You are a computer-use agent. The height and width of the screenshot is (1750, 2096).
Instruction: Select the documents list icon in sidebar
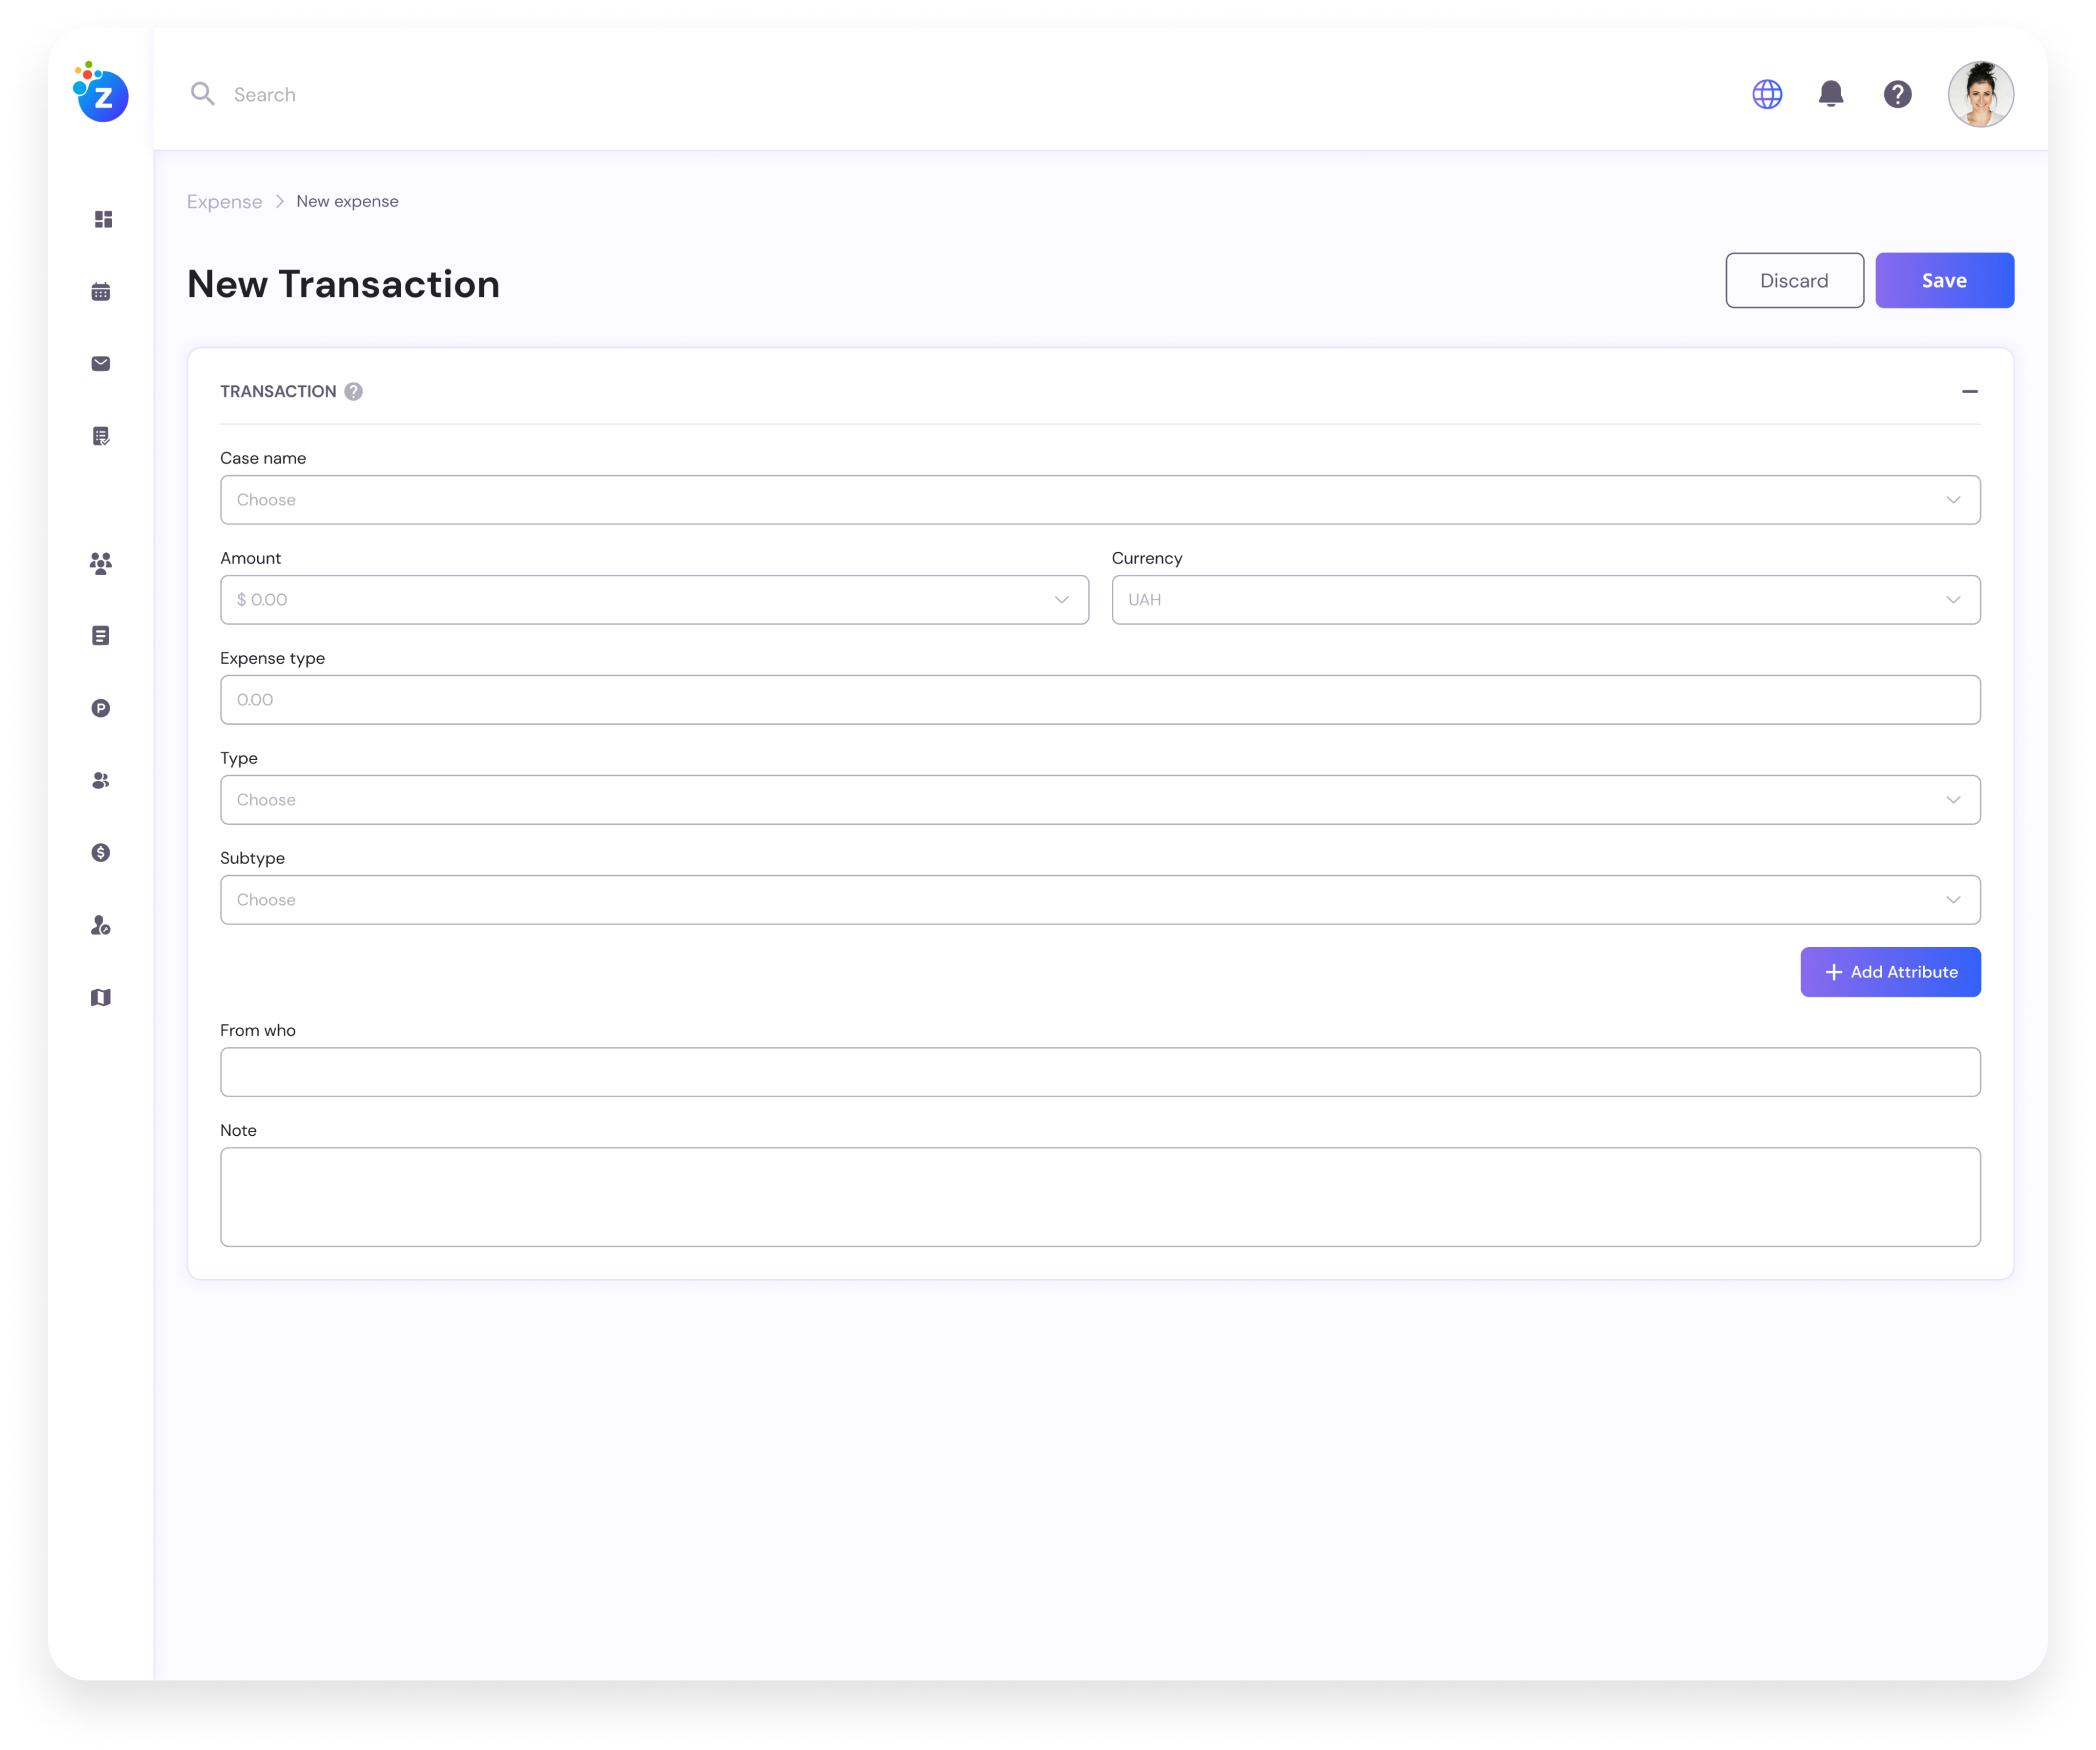[x=101, y=636]
